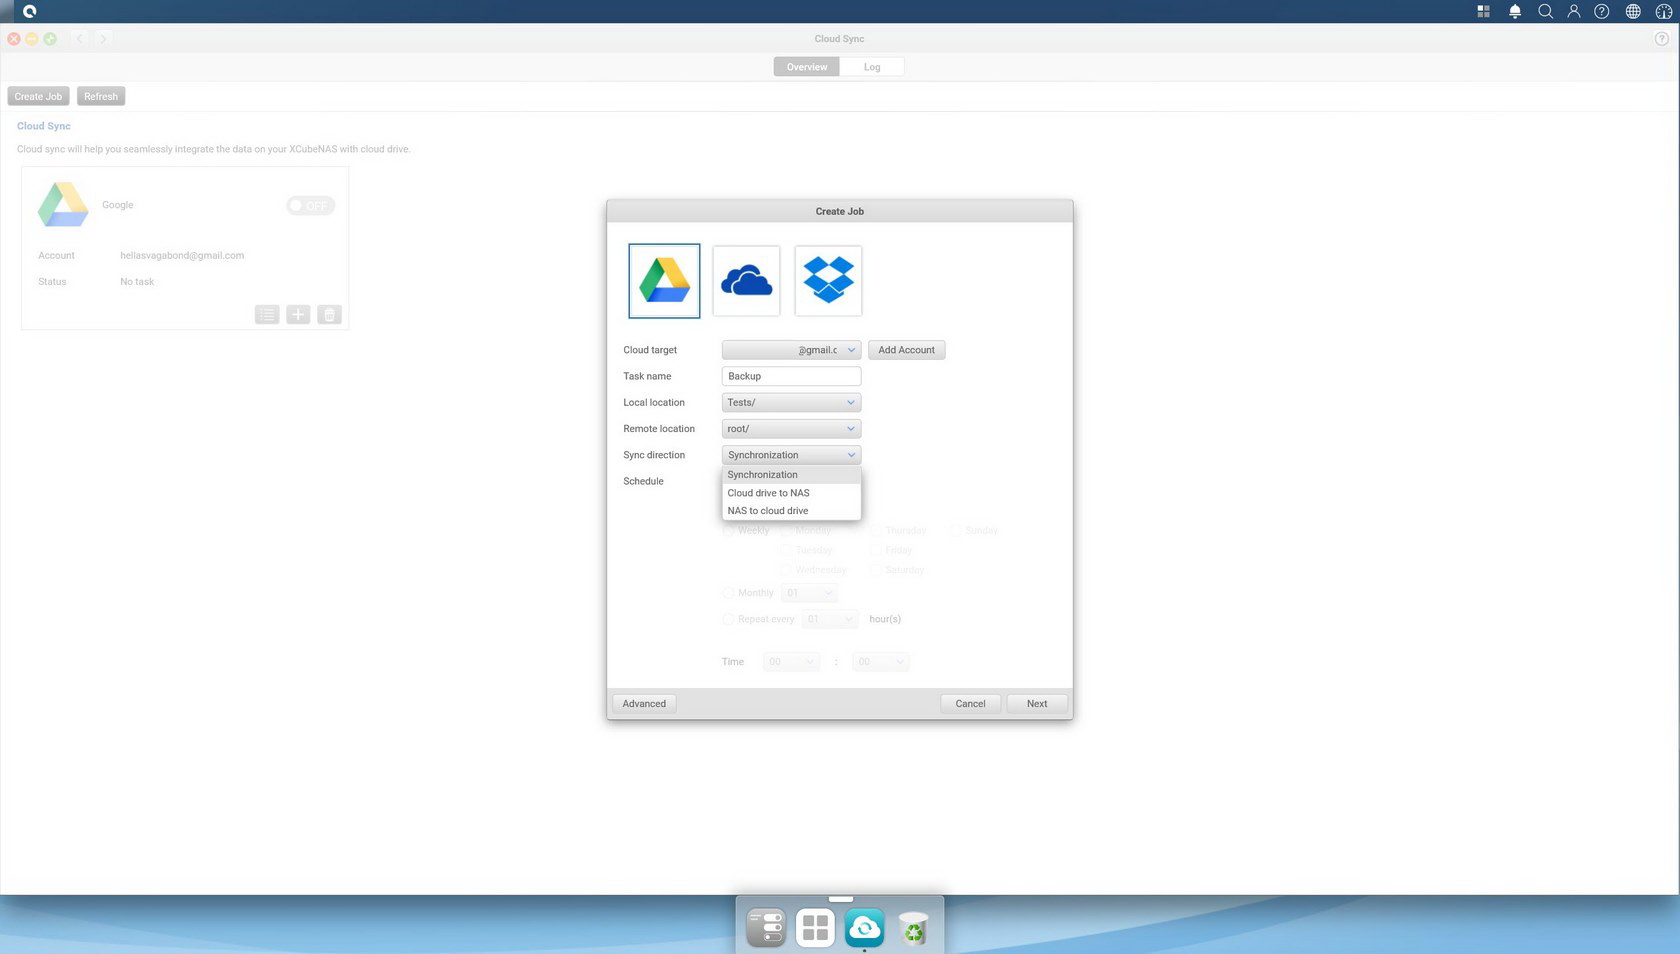Check the Tuesday checkbox

coord(786,550)
